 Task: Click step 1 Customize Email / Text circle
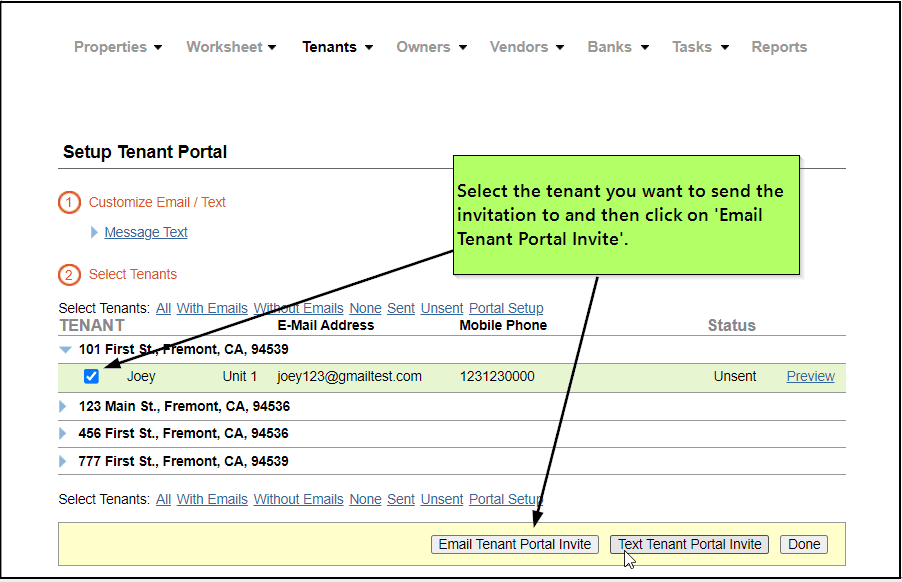click(69, 202)
